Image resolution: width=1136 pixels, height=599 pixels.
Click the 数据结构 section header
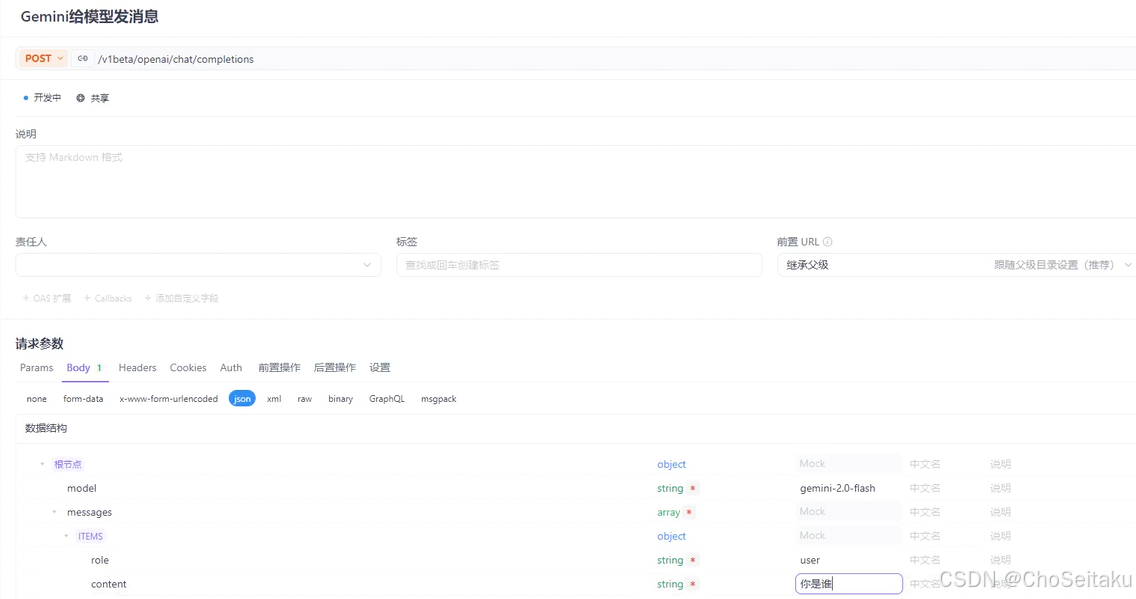pyautogui.click(x=46, y=428)
